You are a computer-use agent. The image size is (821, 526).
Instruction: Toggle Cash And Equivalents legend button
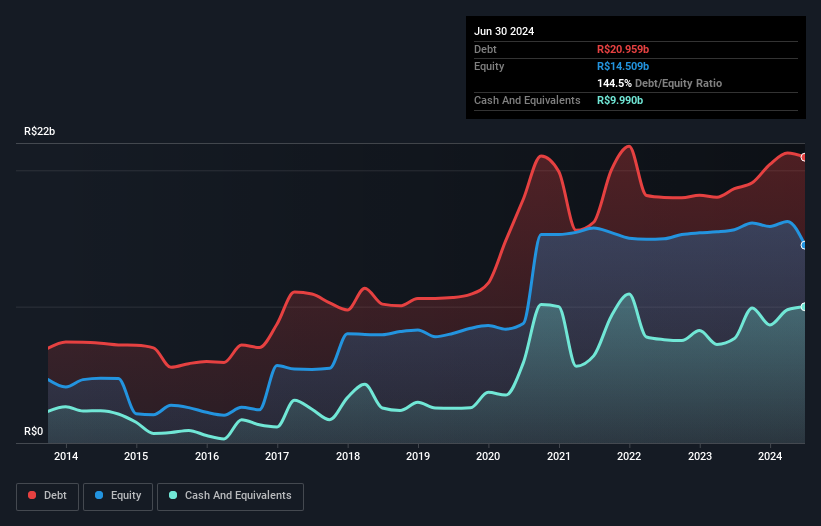230,496
